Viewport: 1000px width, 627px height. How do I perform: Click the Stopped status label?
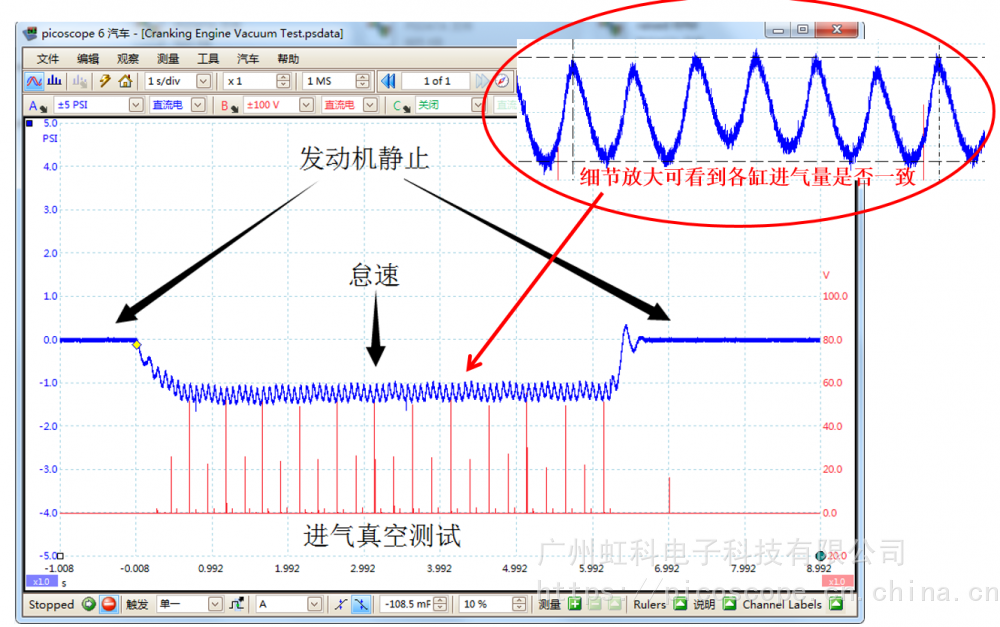(51, 604)
